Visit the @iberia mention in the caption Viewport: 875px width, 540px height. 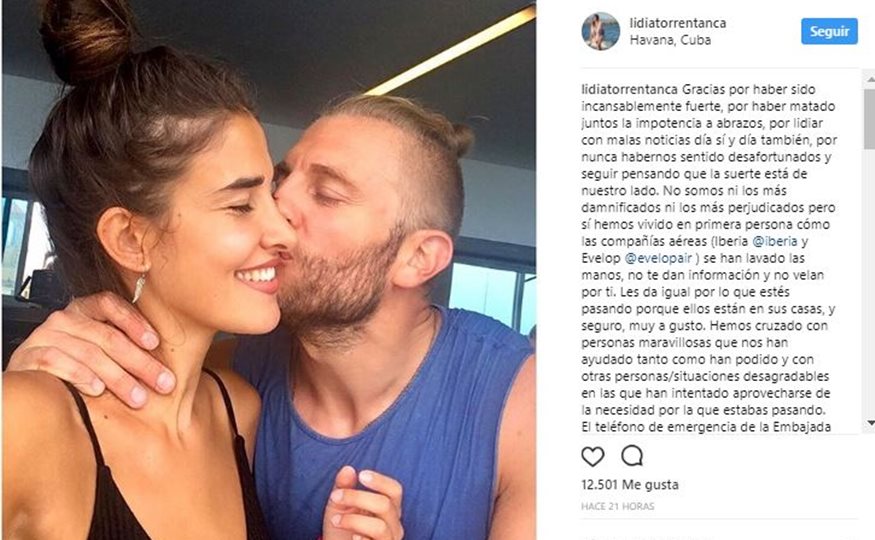pyautogui.click(x=775, y=242)
